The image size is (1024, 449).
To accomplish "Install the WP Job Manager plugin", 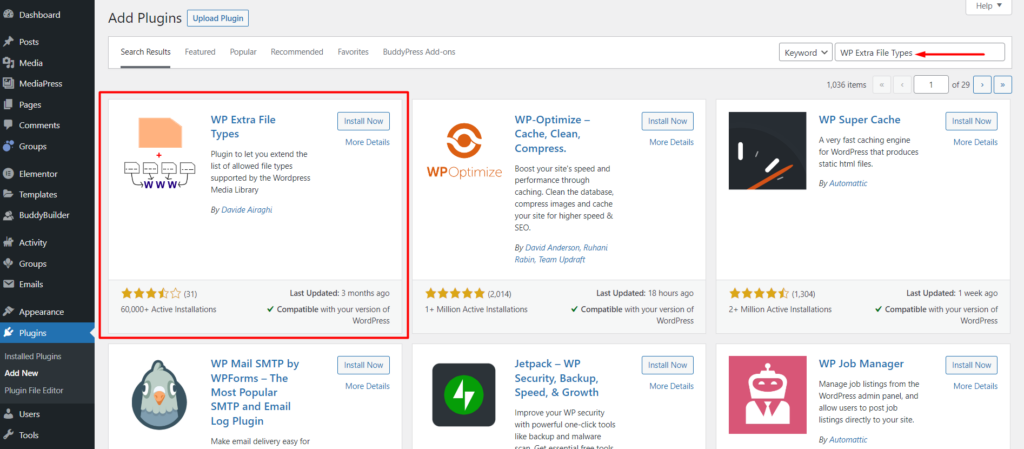I will [972, 365].
